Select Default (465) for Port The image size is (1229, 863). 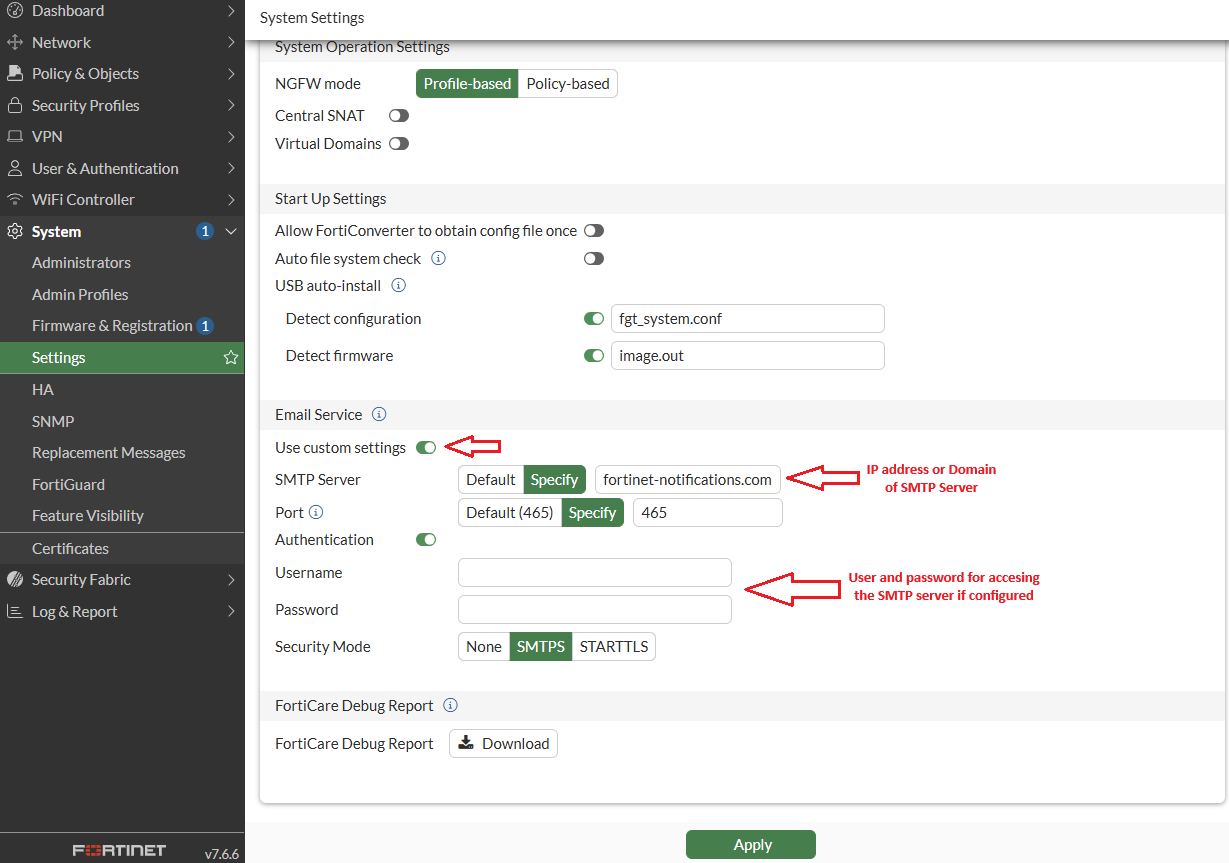[x=510, y=513]
